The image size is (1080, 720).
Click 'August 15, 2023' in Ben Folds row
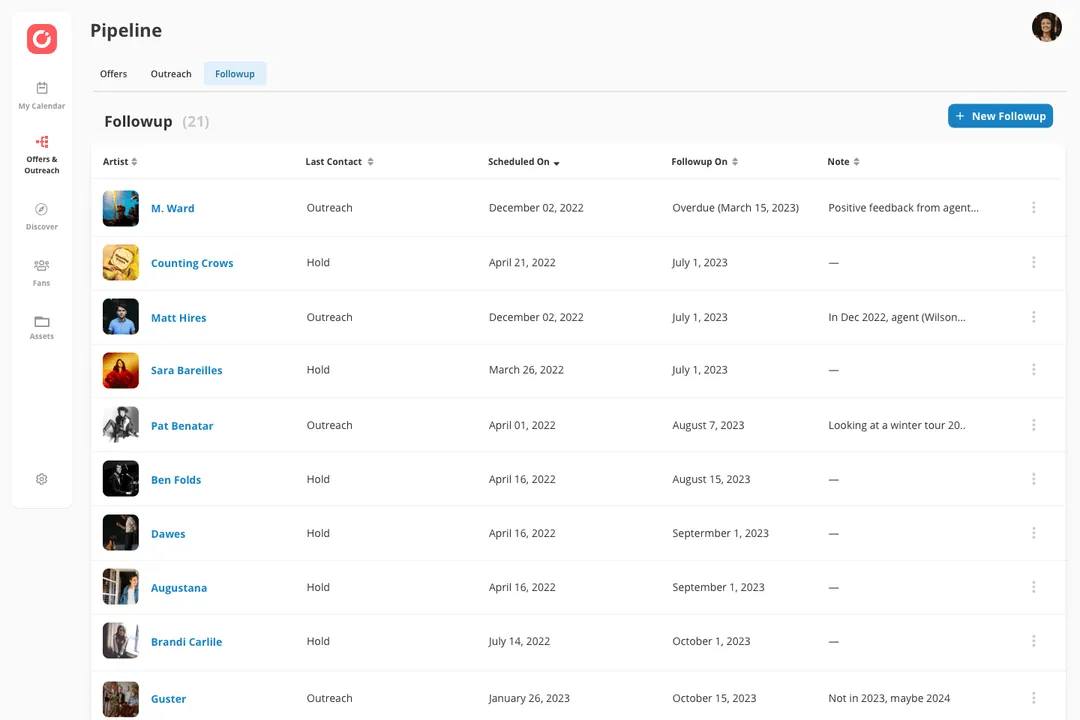point(711,479)
